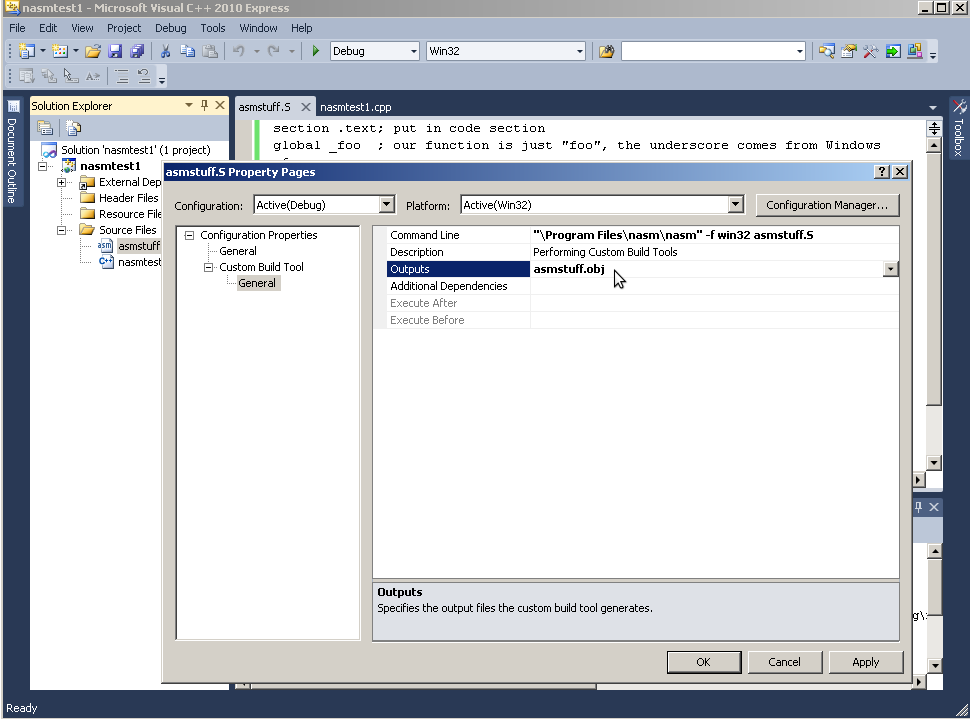
Task: Click the Find in Files icon
Action: tap(606, 51)
